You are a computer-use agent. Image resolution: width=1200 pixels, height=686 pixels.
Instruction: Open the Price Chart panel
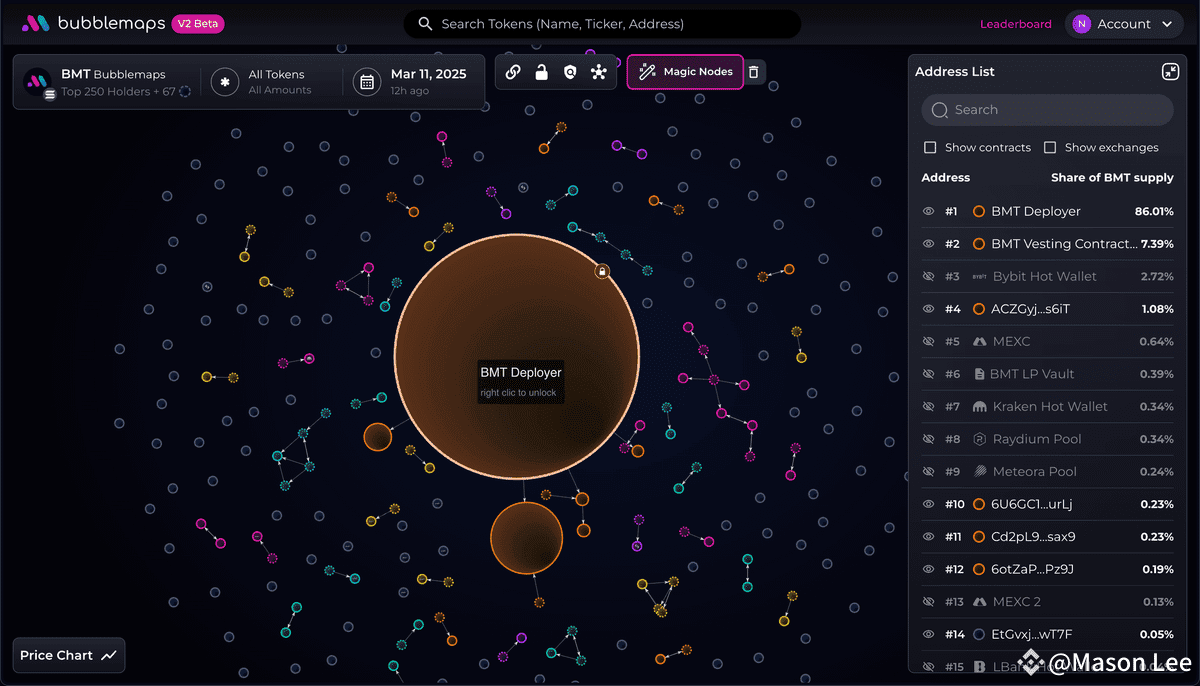pyautogui.click(x=68, y=656)
